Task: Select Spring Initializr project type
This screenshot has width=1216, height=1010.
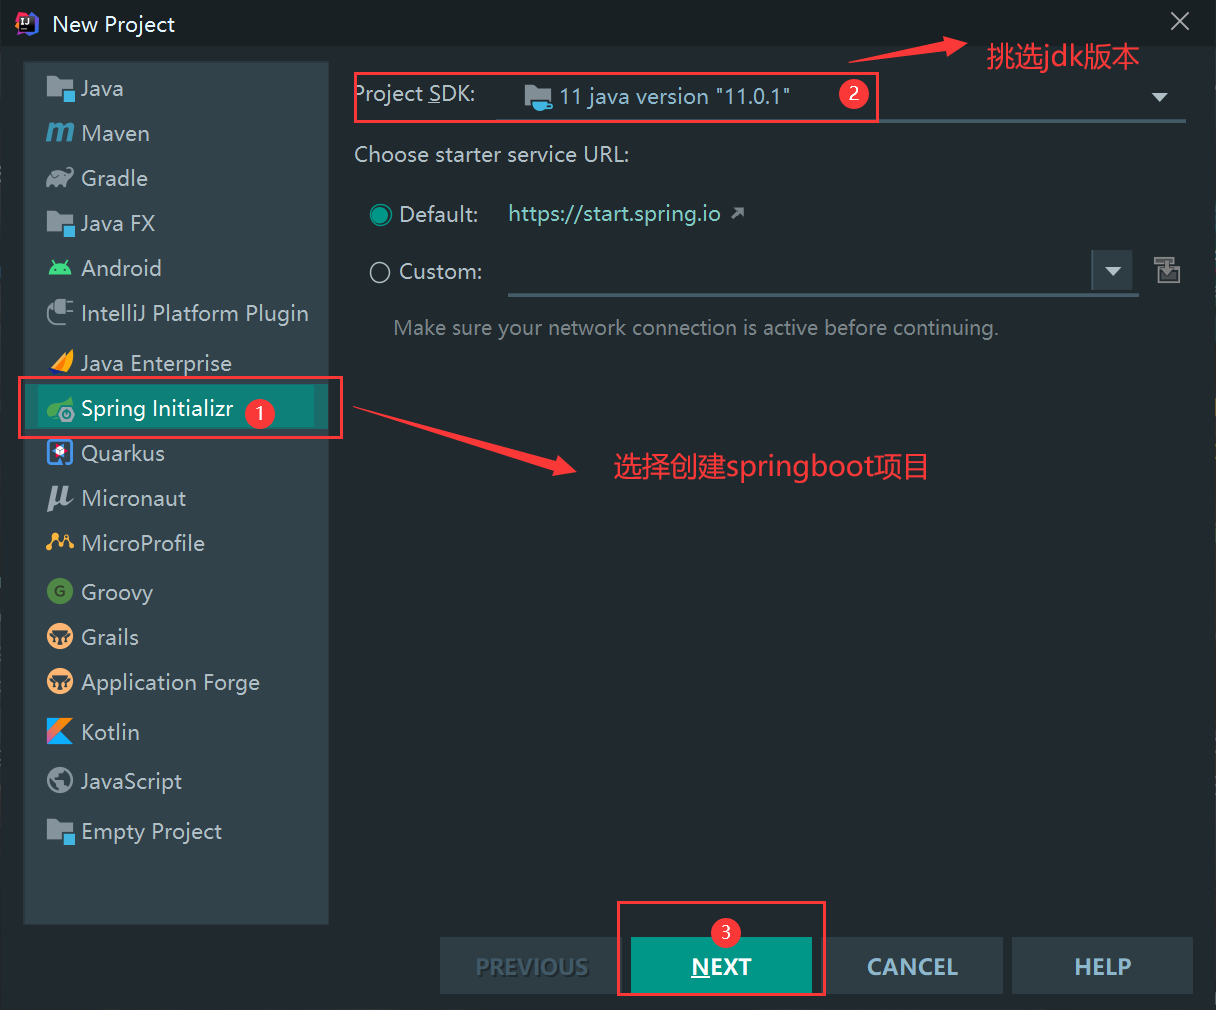Action: point(175,408)
